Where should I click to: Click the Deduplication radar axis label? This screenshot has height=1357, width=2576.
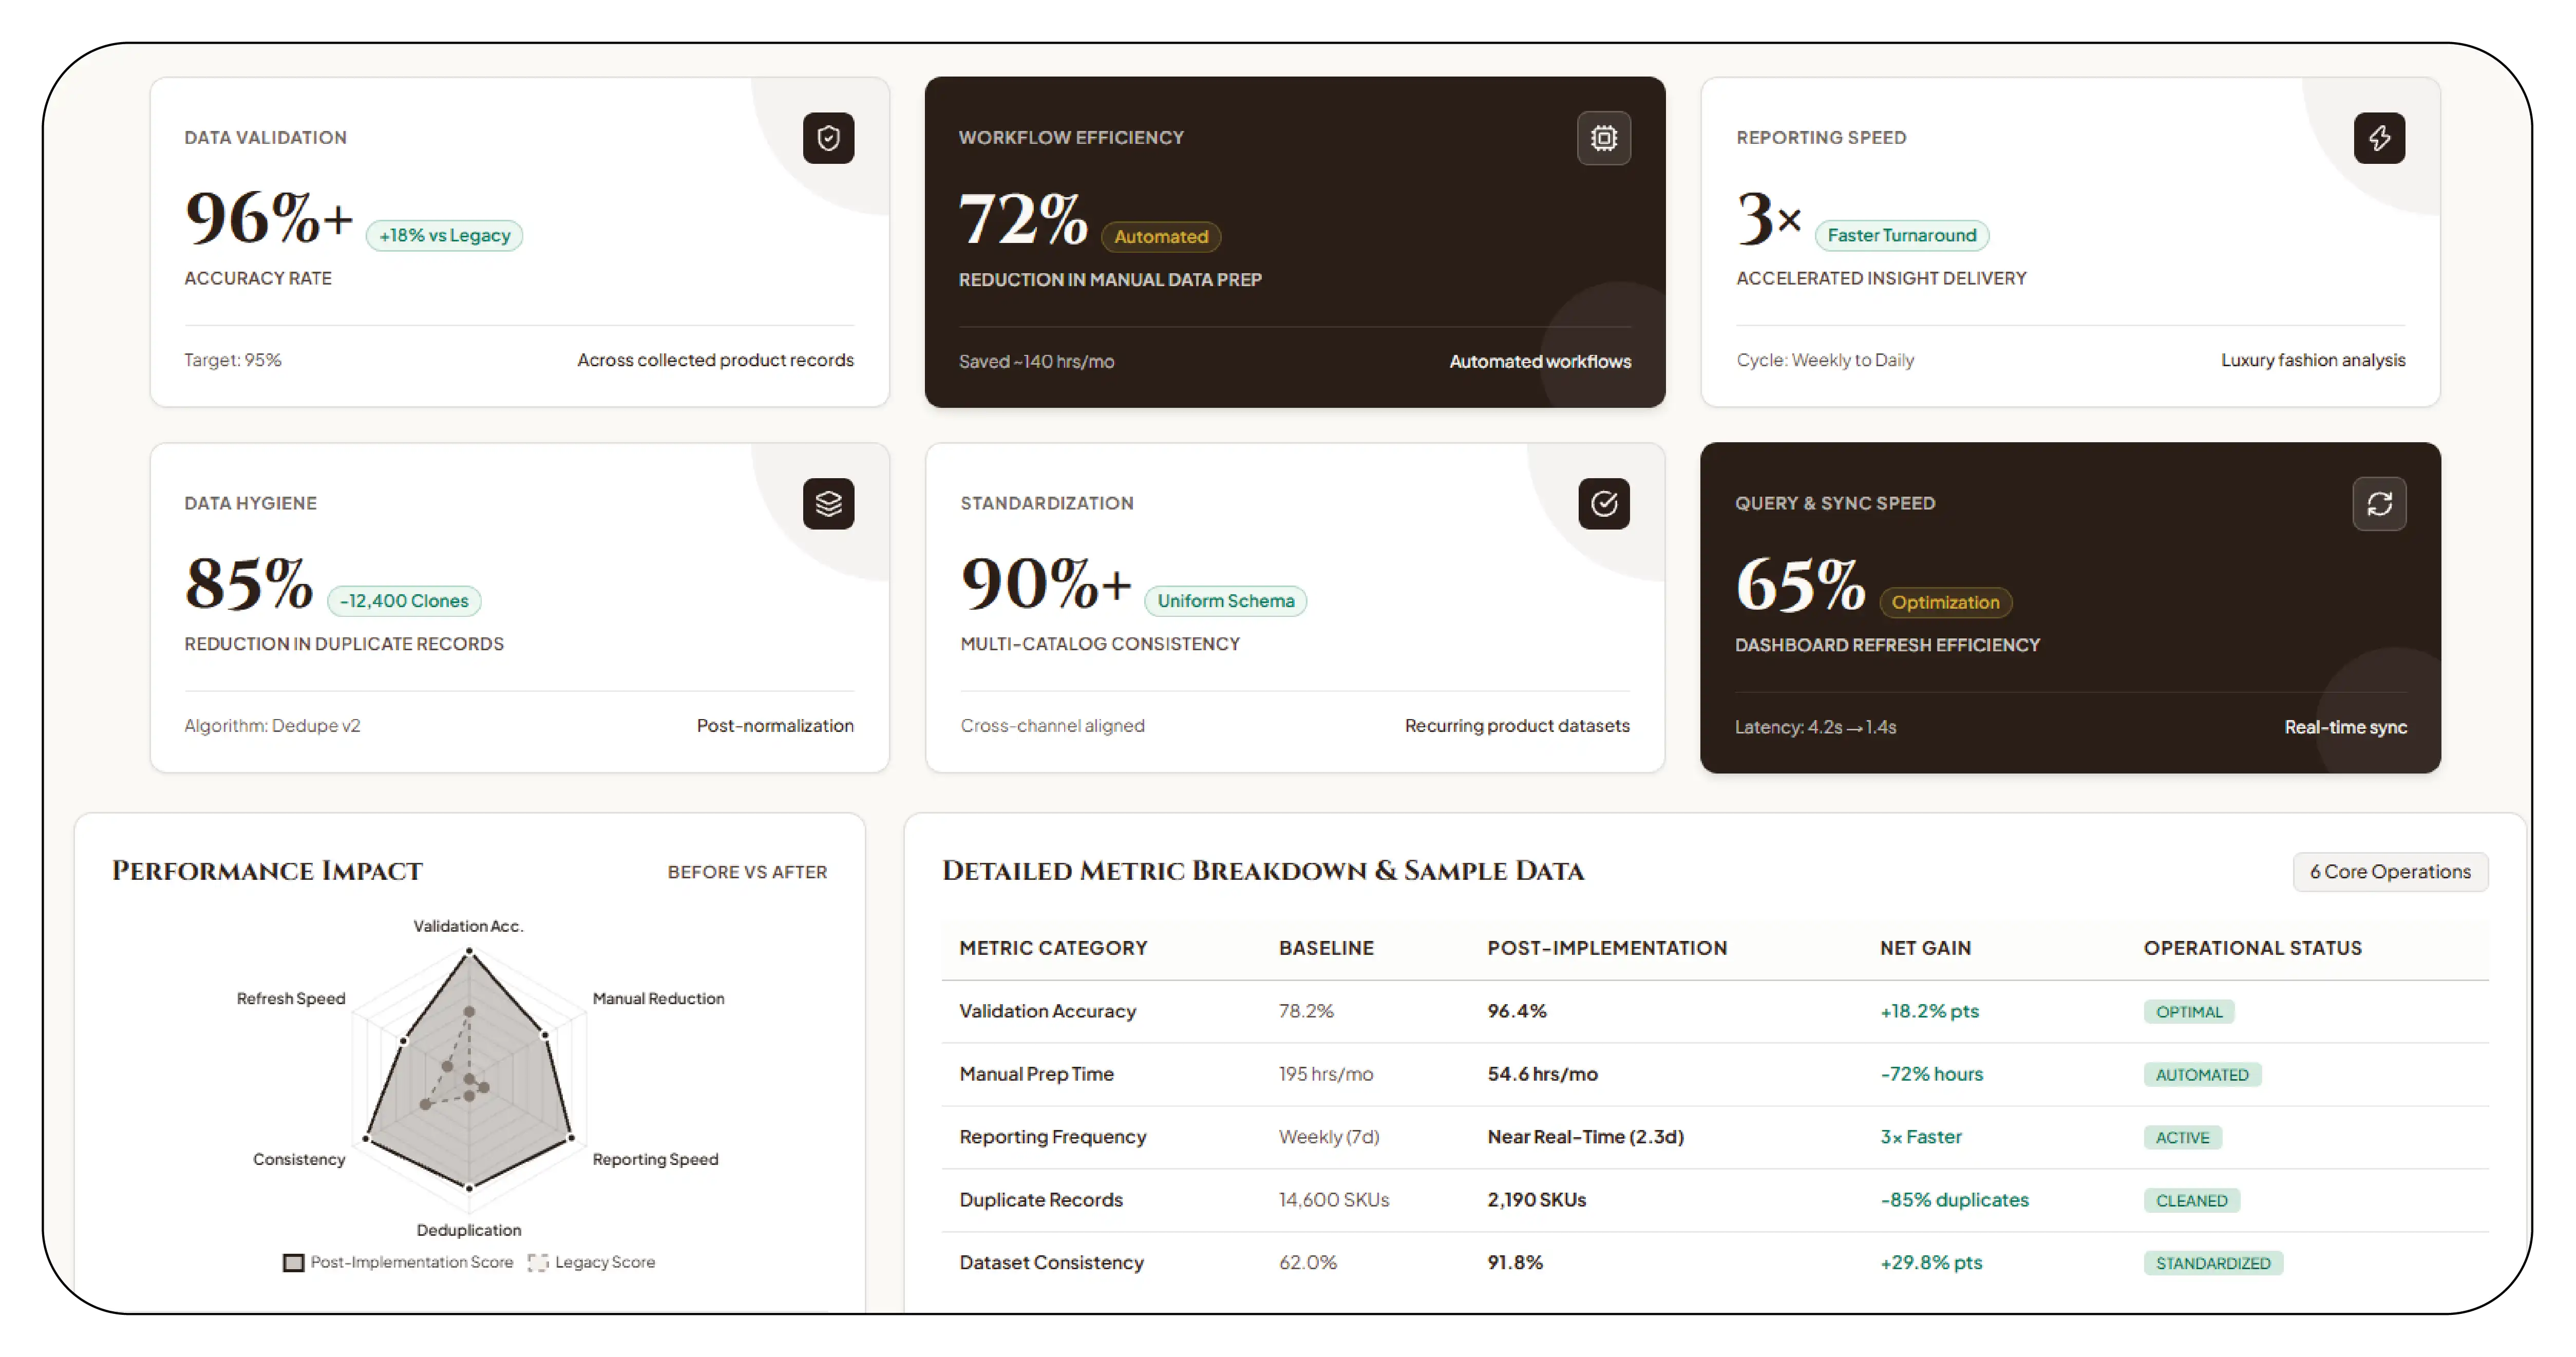468,1230
